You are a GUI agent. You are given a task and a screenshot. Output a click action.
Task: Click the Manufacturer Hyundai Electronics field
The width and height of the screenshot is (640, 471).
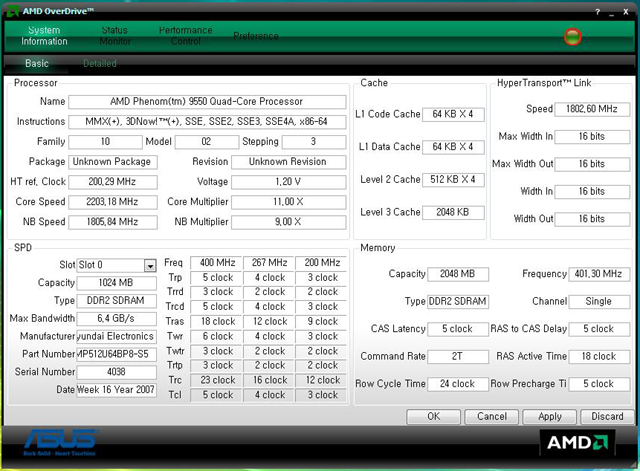pyautogui.click(x=116, y=337)
